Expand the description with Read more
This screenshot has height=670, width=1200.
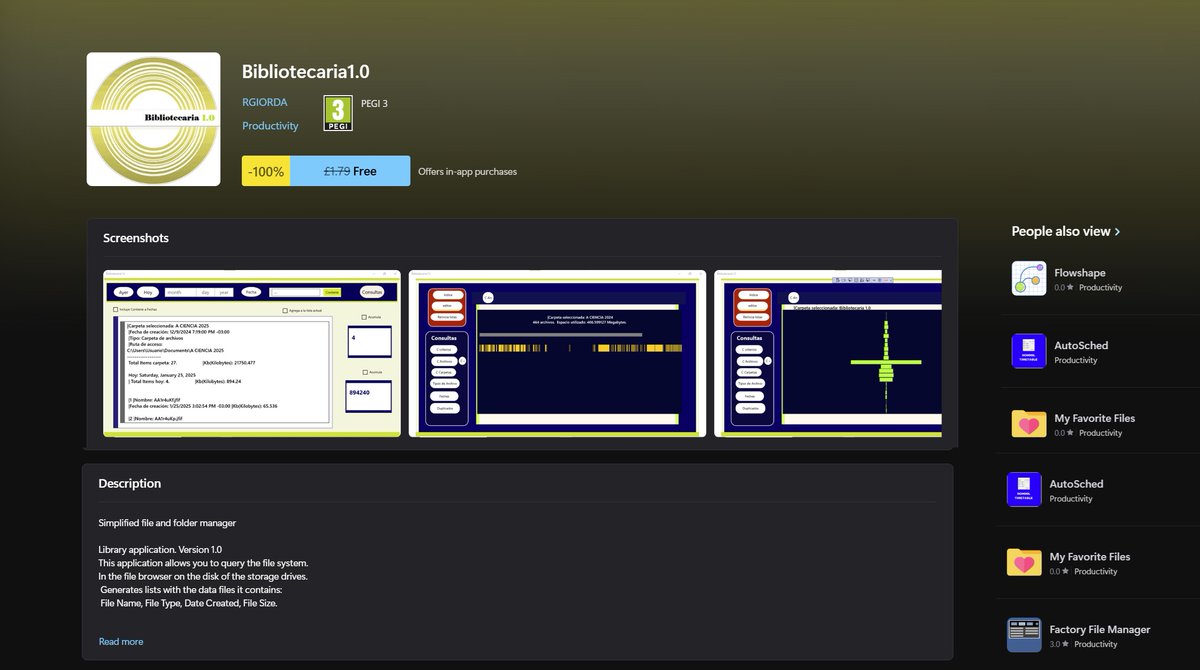(121, 641)
